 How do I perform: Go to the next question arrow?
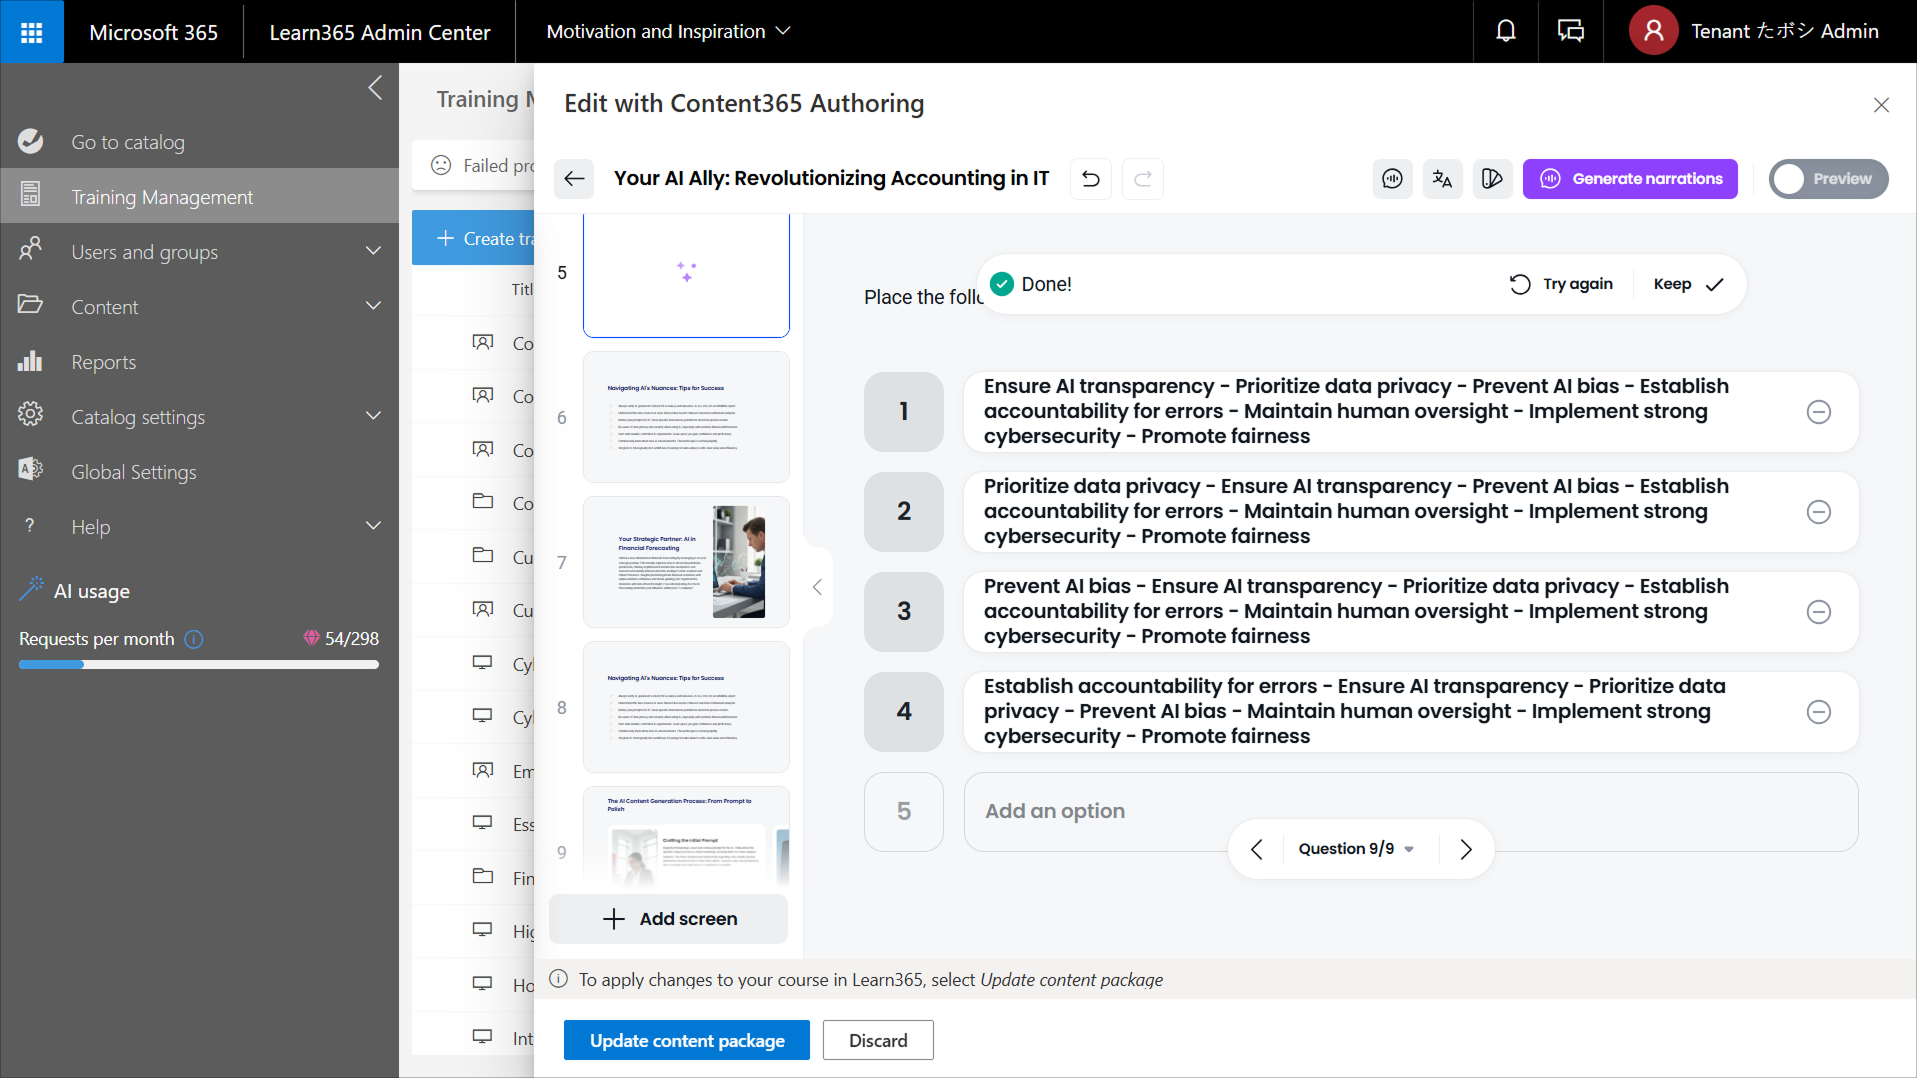[x=1465, y=849]
